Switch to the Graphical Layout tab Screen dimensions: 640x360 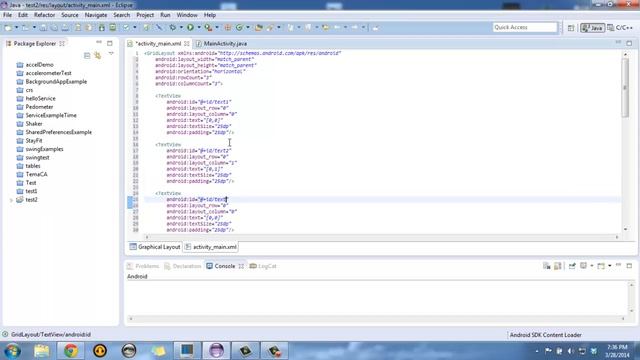click(x=155, y=247)
